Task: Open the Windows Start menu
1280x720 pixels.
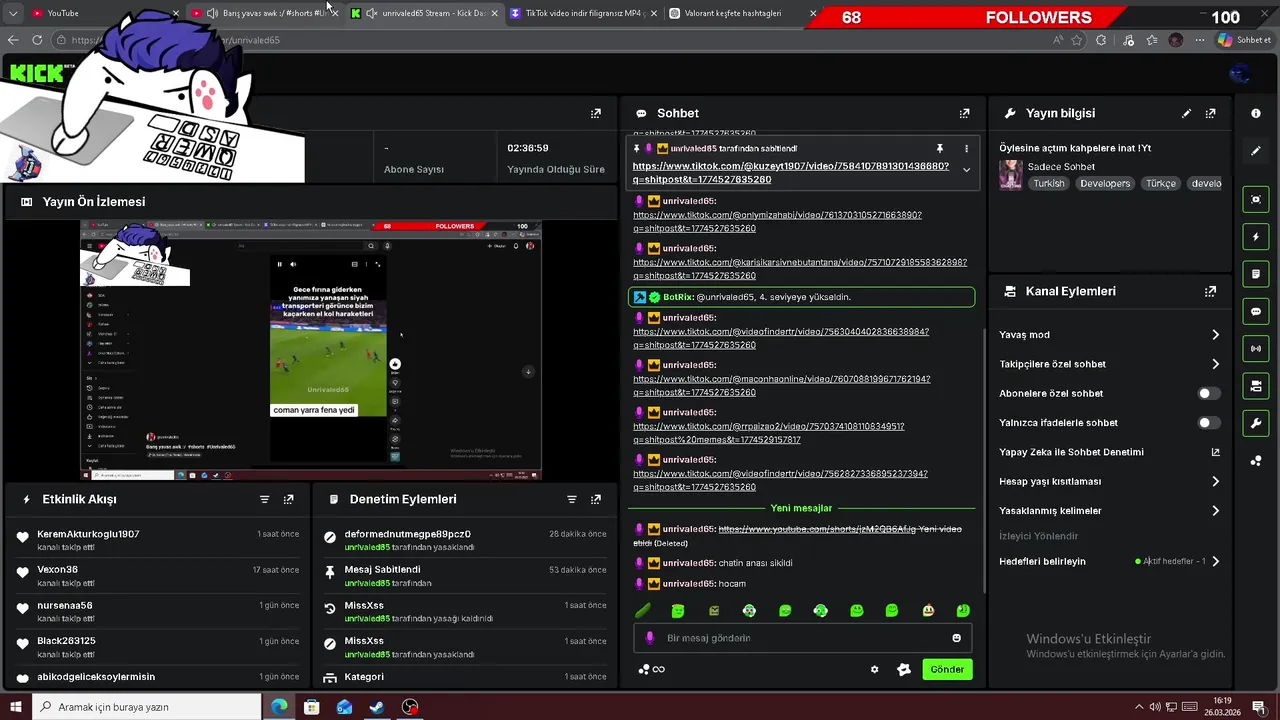Action: (x=15, y=707)
